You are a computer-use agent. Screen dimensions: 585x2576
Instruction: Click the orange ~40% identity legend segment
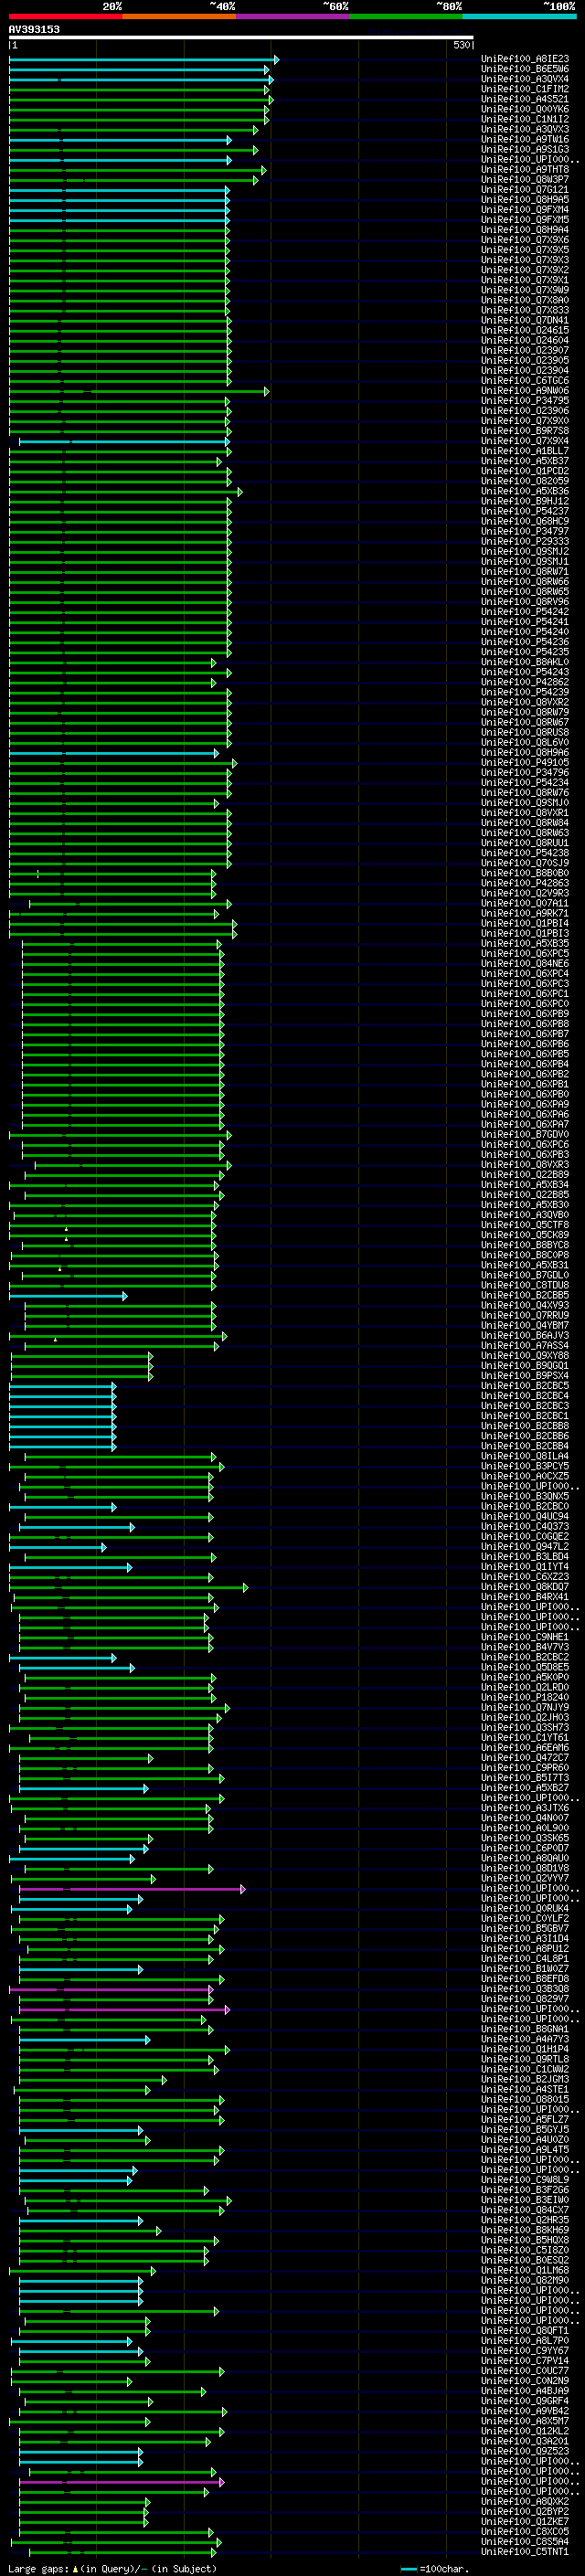click(179, 16)
